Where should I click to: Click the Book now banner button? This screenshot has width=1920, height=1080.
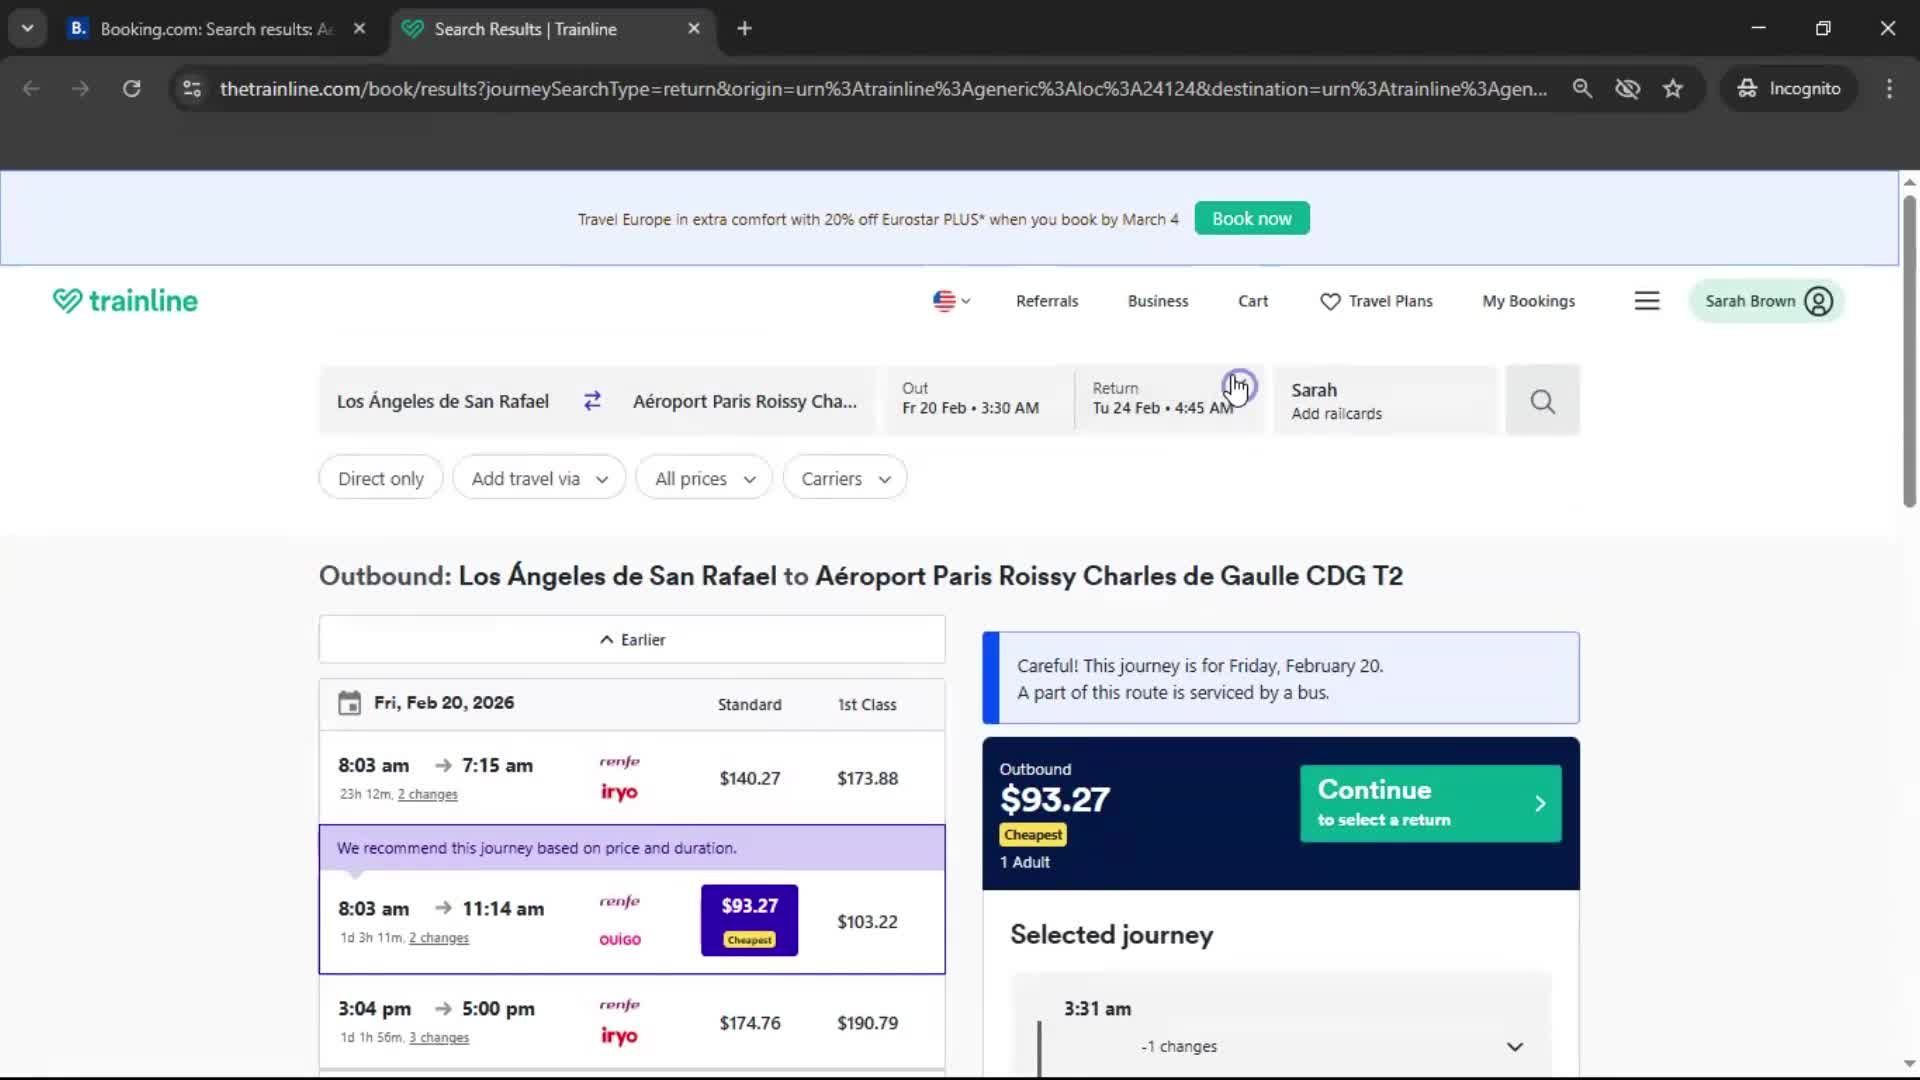point(1251,218)
